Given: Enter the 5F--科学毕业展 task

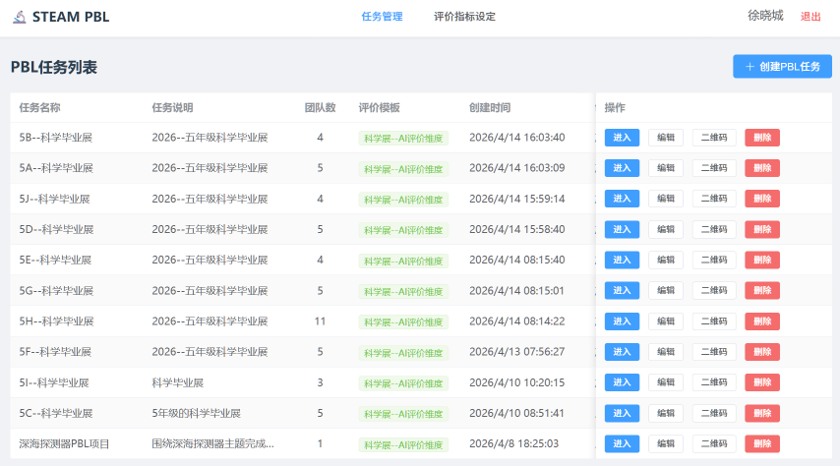Looking at the screenshot, I should click(x=622, y=352).
